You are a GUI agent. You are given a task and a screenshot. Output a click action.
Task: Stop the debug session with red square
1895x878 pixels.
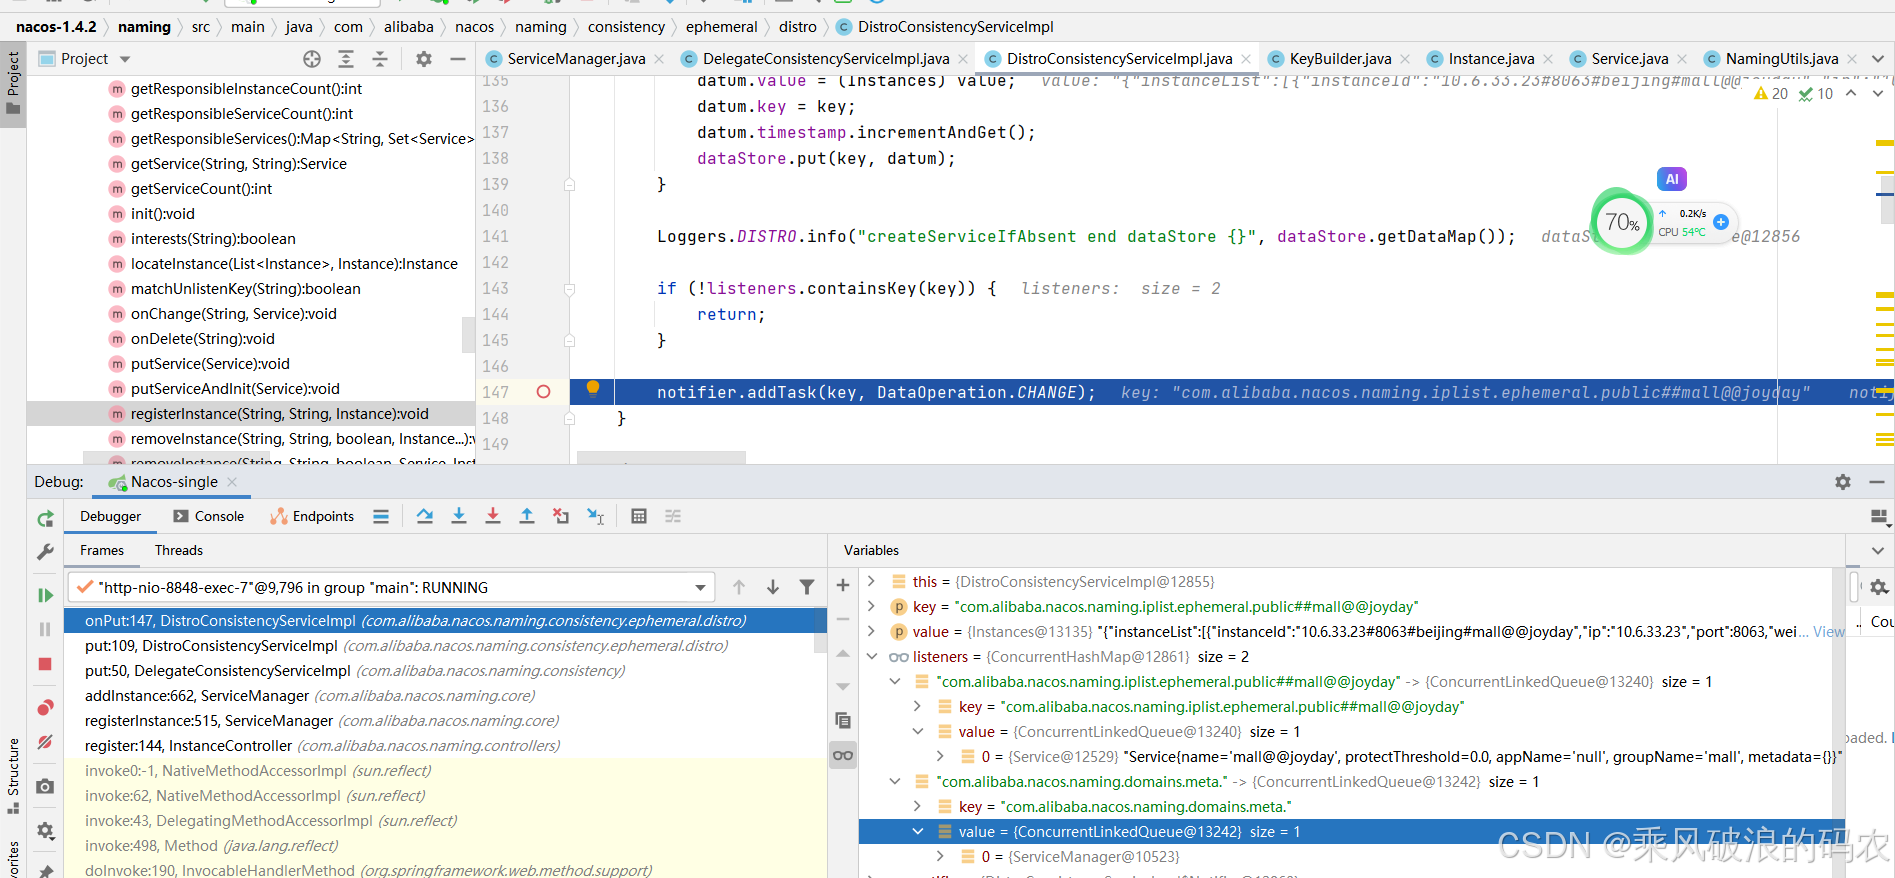point(45,664)
